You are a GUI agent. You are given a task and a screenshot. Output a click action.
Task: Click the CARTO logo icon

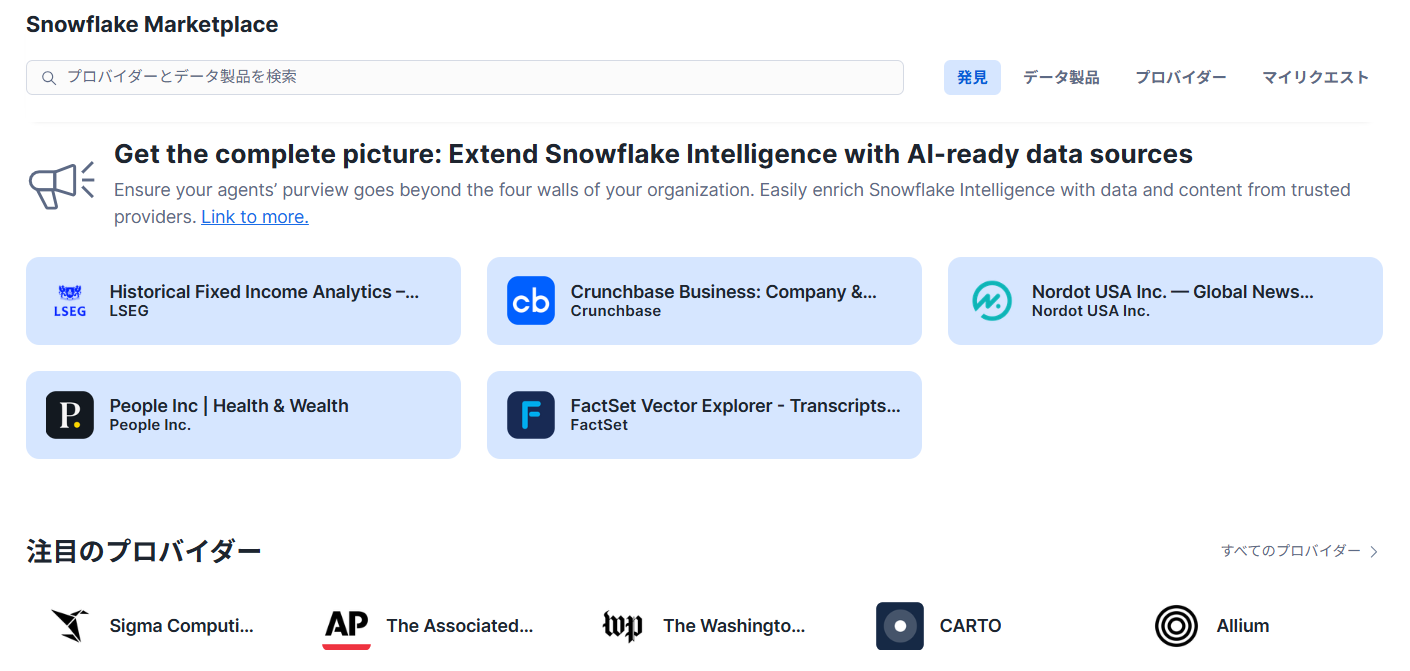point(900,626)
